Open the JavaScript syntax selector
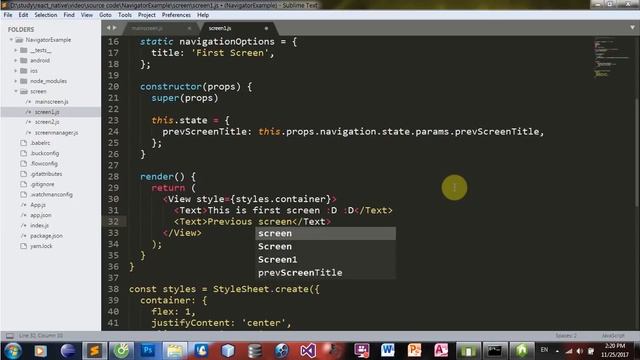 pyautogui.click(x=613, y=336)
